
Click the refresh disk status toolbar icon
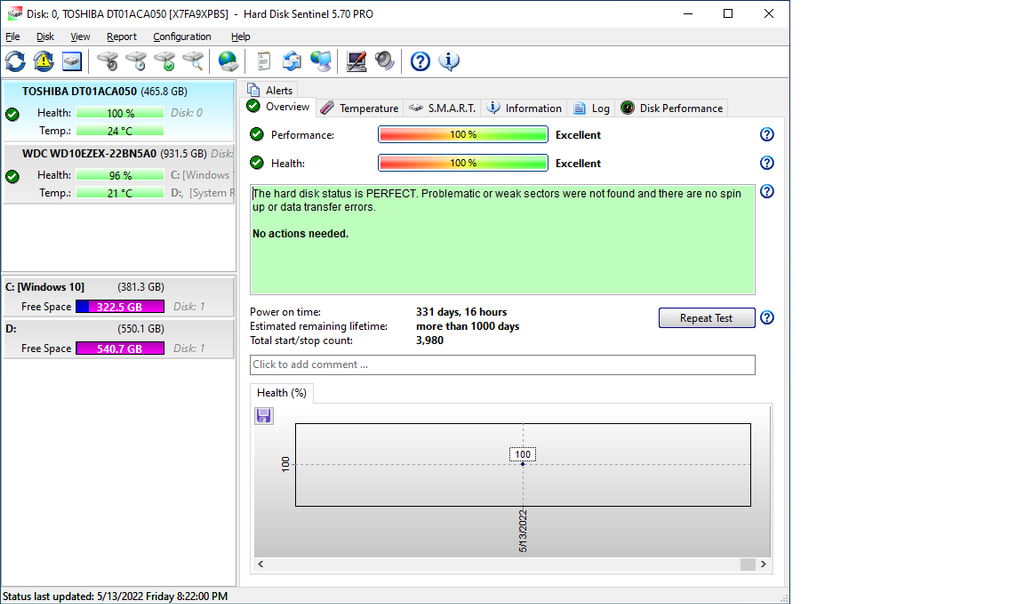coord(16,61)
